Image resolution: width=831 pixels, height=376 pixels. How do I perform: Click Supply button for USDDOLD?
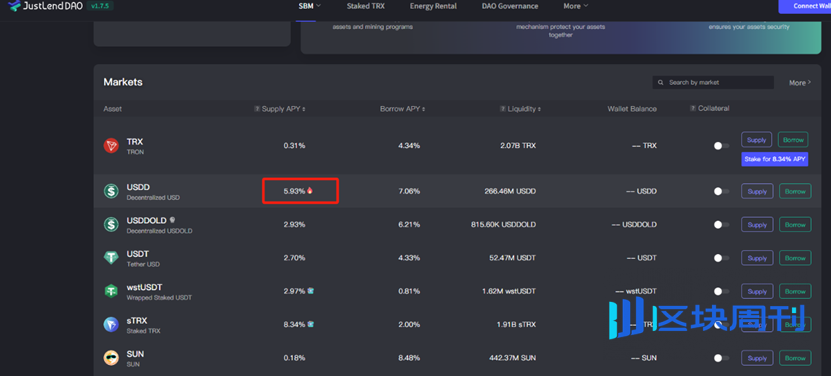click(757, 225)
